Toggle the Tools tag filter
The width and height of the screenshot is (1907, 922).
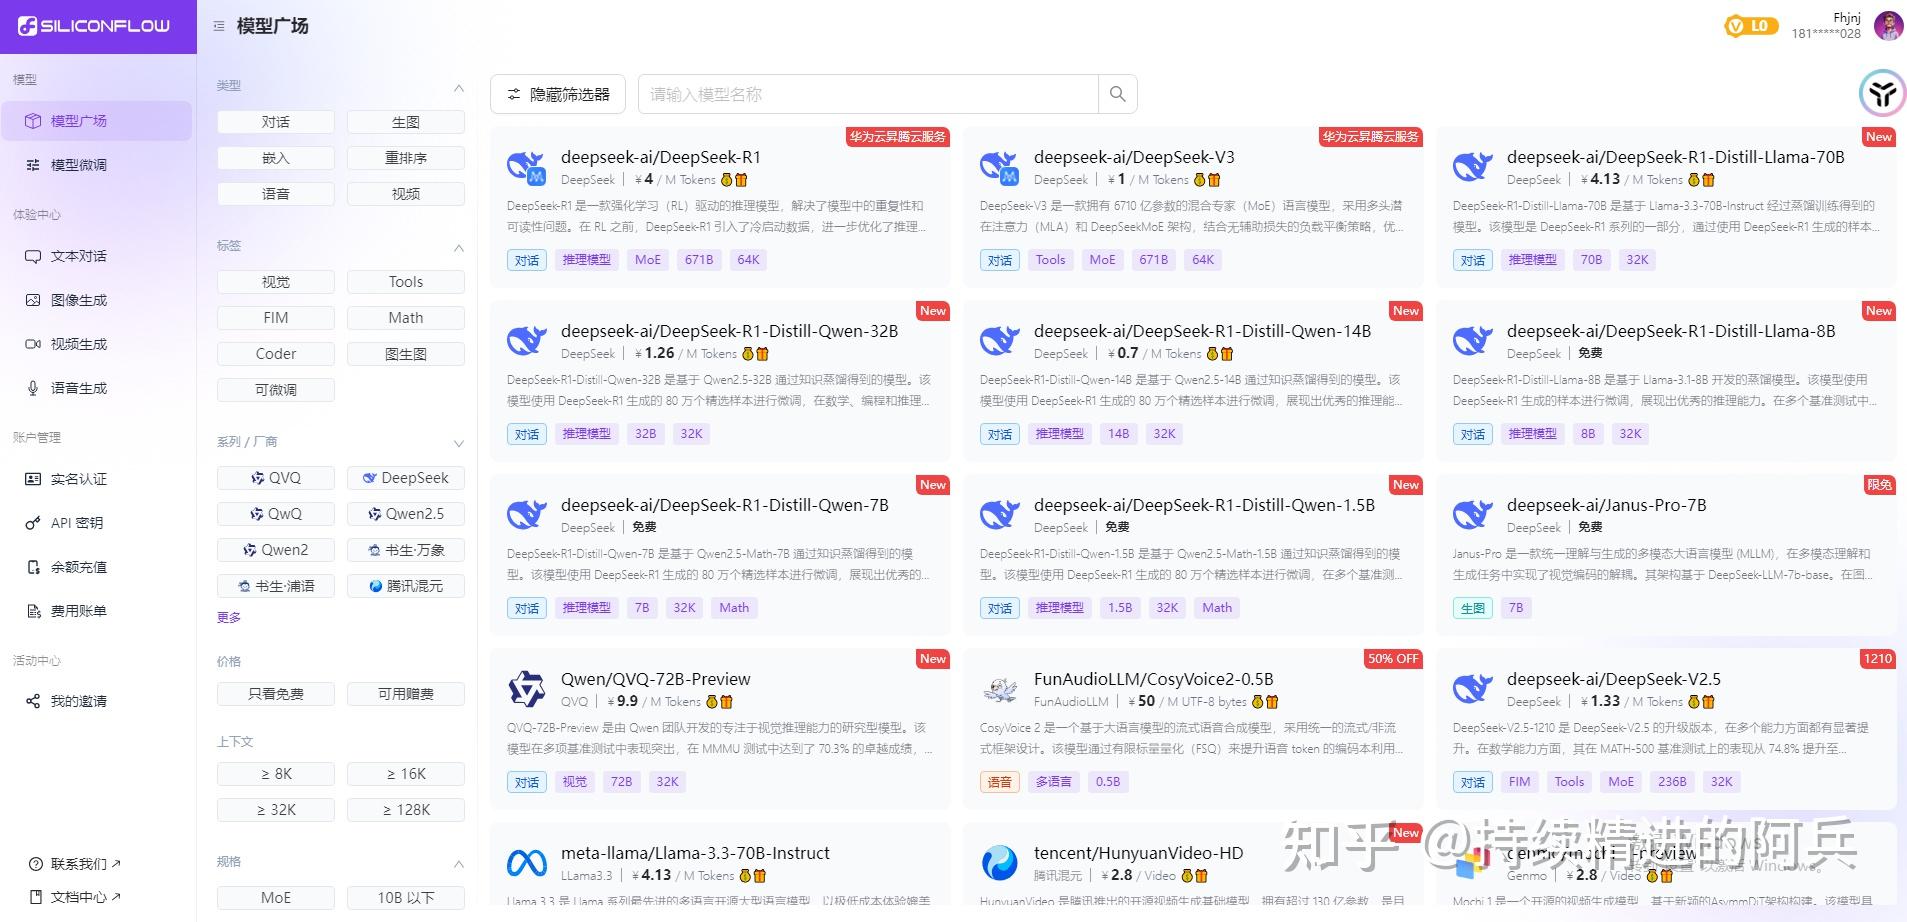pos(406,282)
